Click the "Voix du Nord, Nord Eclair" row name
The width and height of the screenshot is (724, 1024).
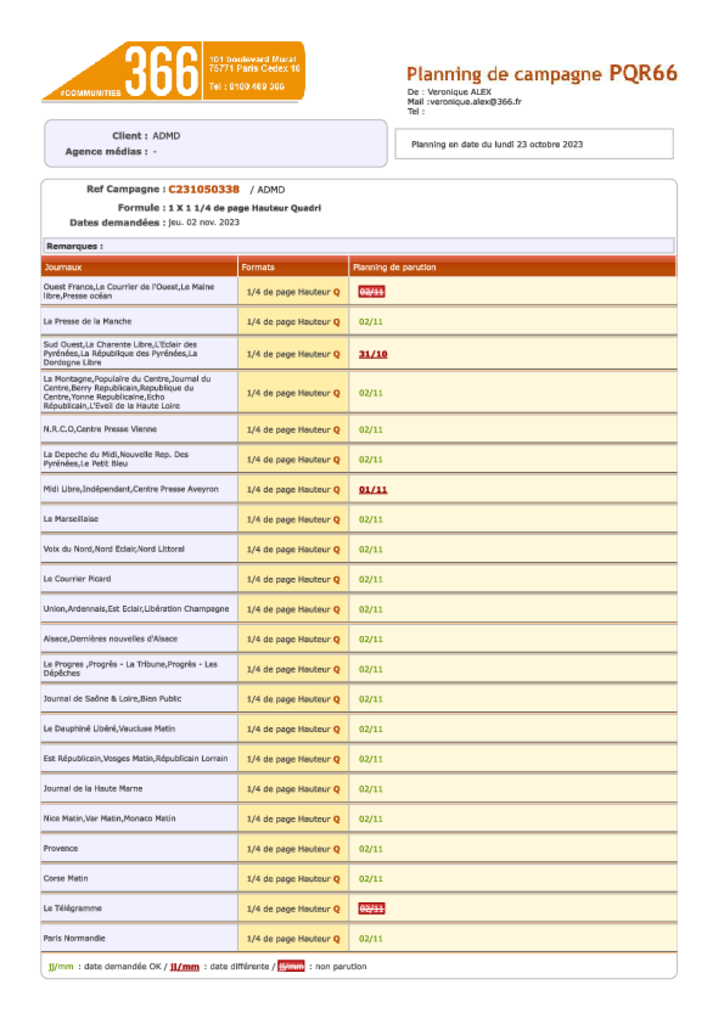(114, 549)
